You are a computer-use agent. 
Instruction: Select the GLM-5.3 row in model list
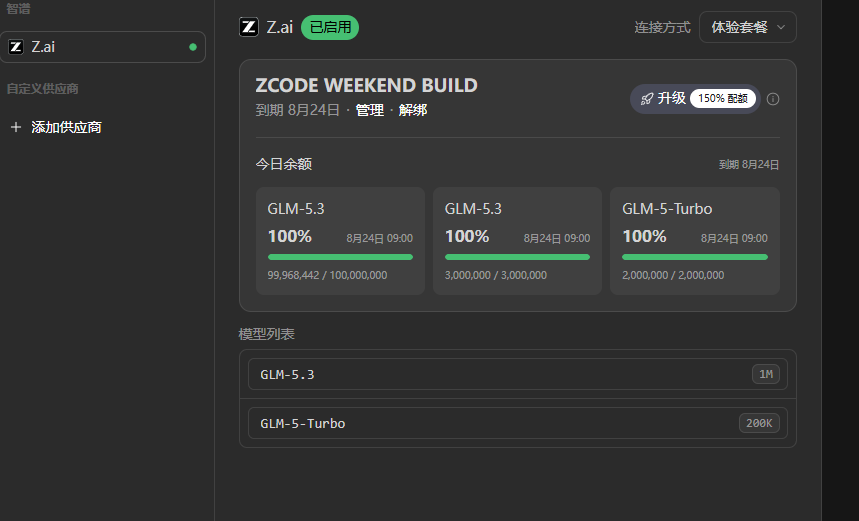(518, 374)
